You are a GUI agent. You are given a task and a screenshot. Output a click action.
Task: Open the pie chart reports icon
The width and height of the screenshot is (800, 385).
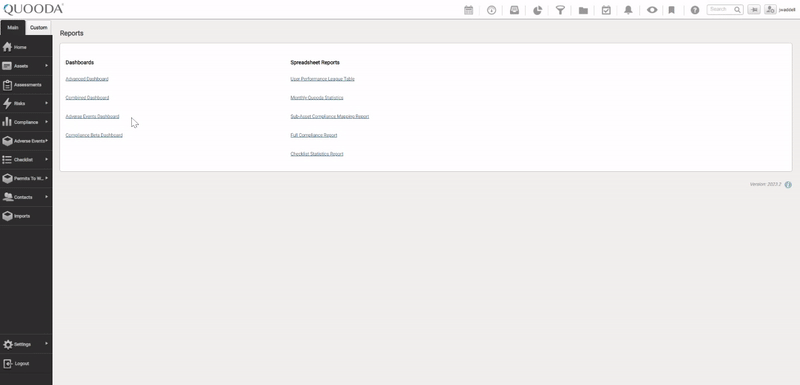pos(537,10)
